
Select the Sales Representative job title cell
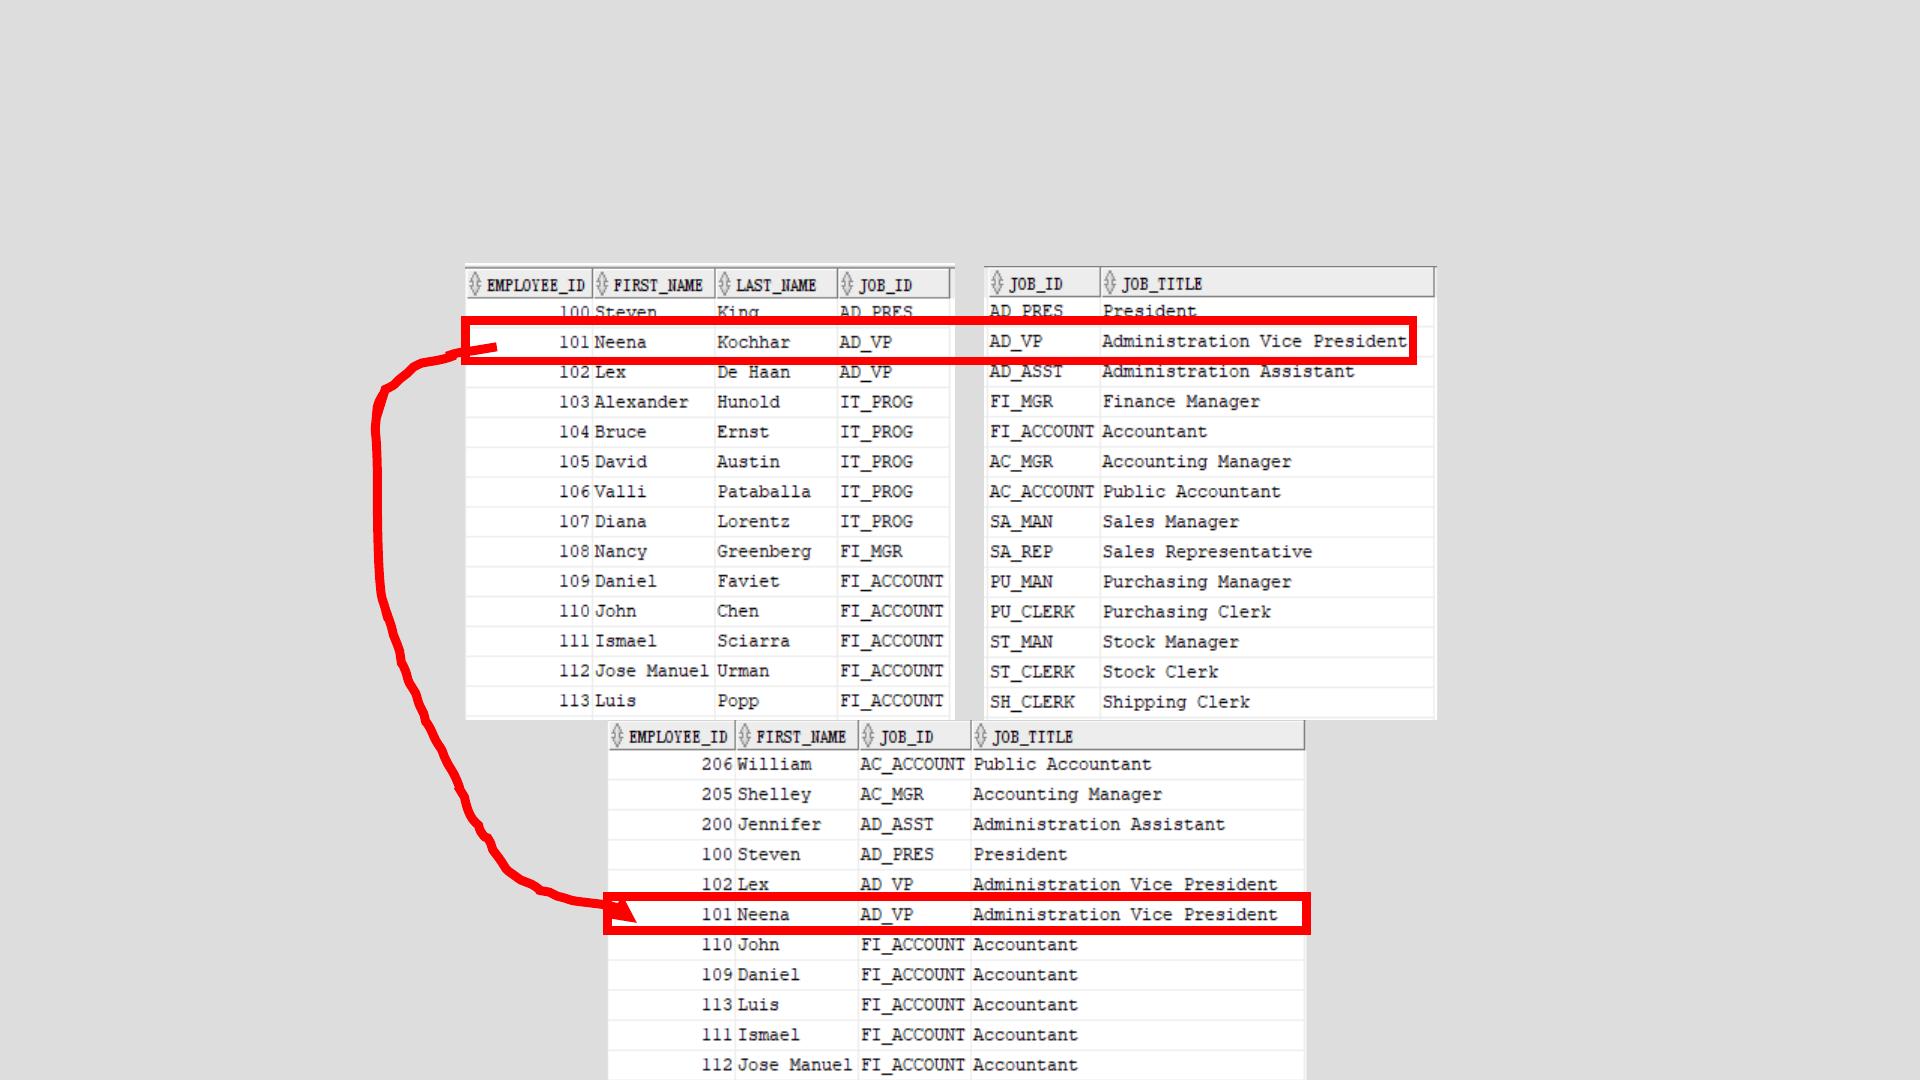pyautogui.click(x=1207, y=552)
